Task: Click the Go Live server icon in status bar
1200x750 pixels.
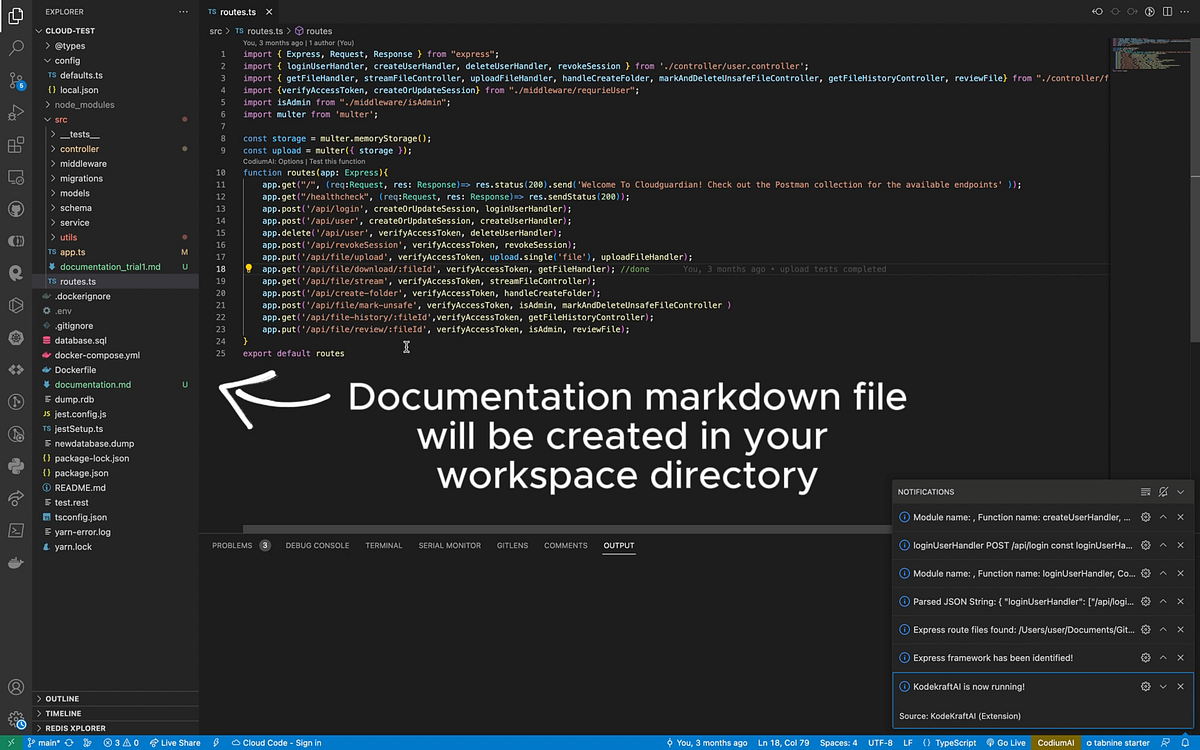Action: point(1009,743)
